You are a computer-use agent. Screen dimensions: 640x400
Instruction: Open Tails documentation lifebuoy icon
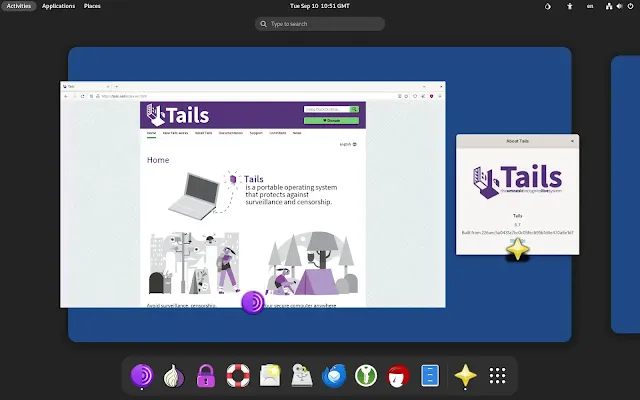[x=238, y=376]
